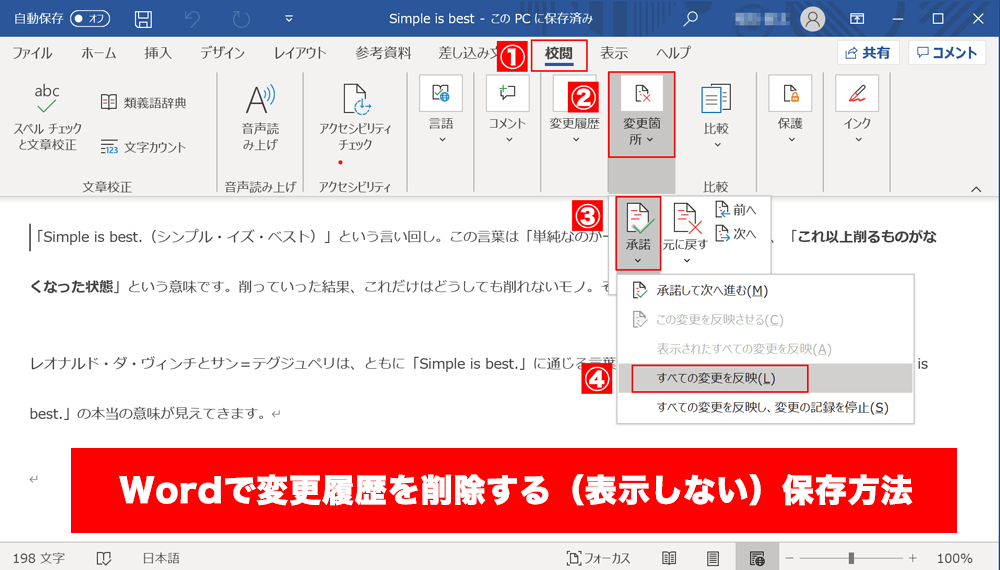Click the zoom out minus button
The image size is (1000, 570).
coord(790,559)
